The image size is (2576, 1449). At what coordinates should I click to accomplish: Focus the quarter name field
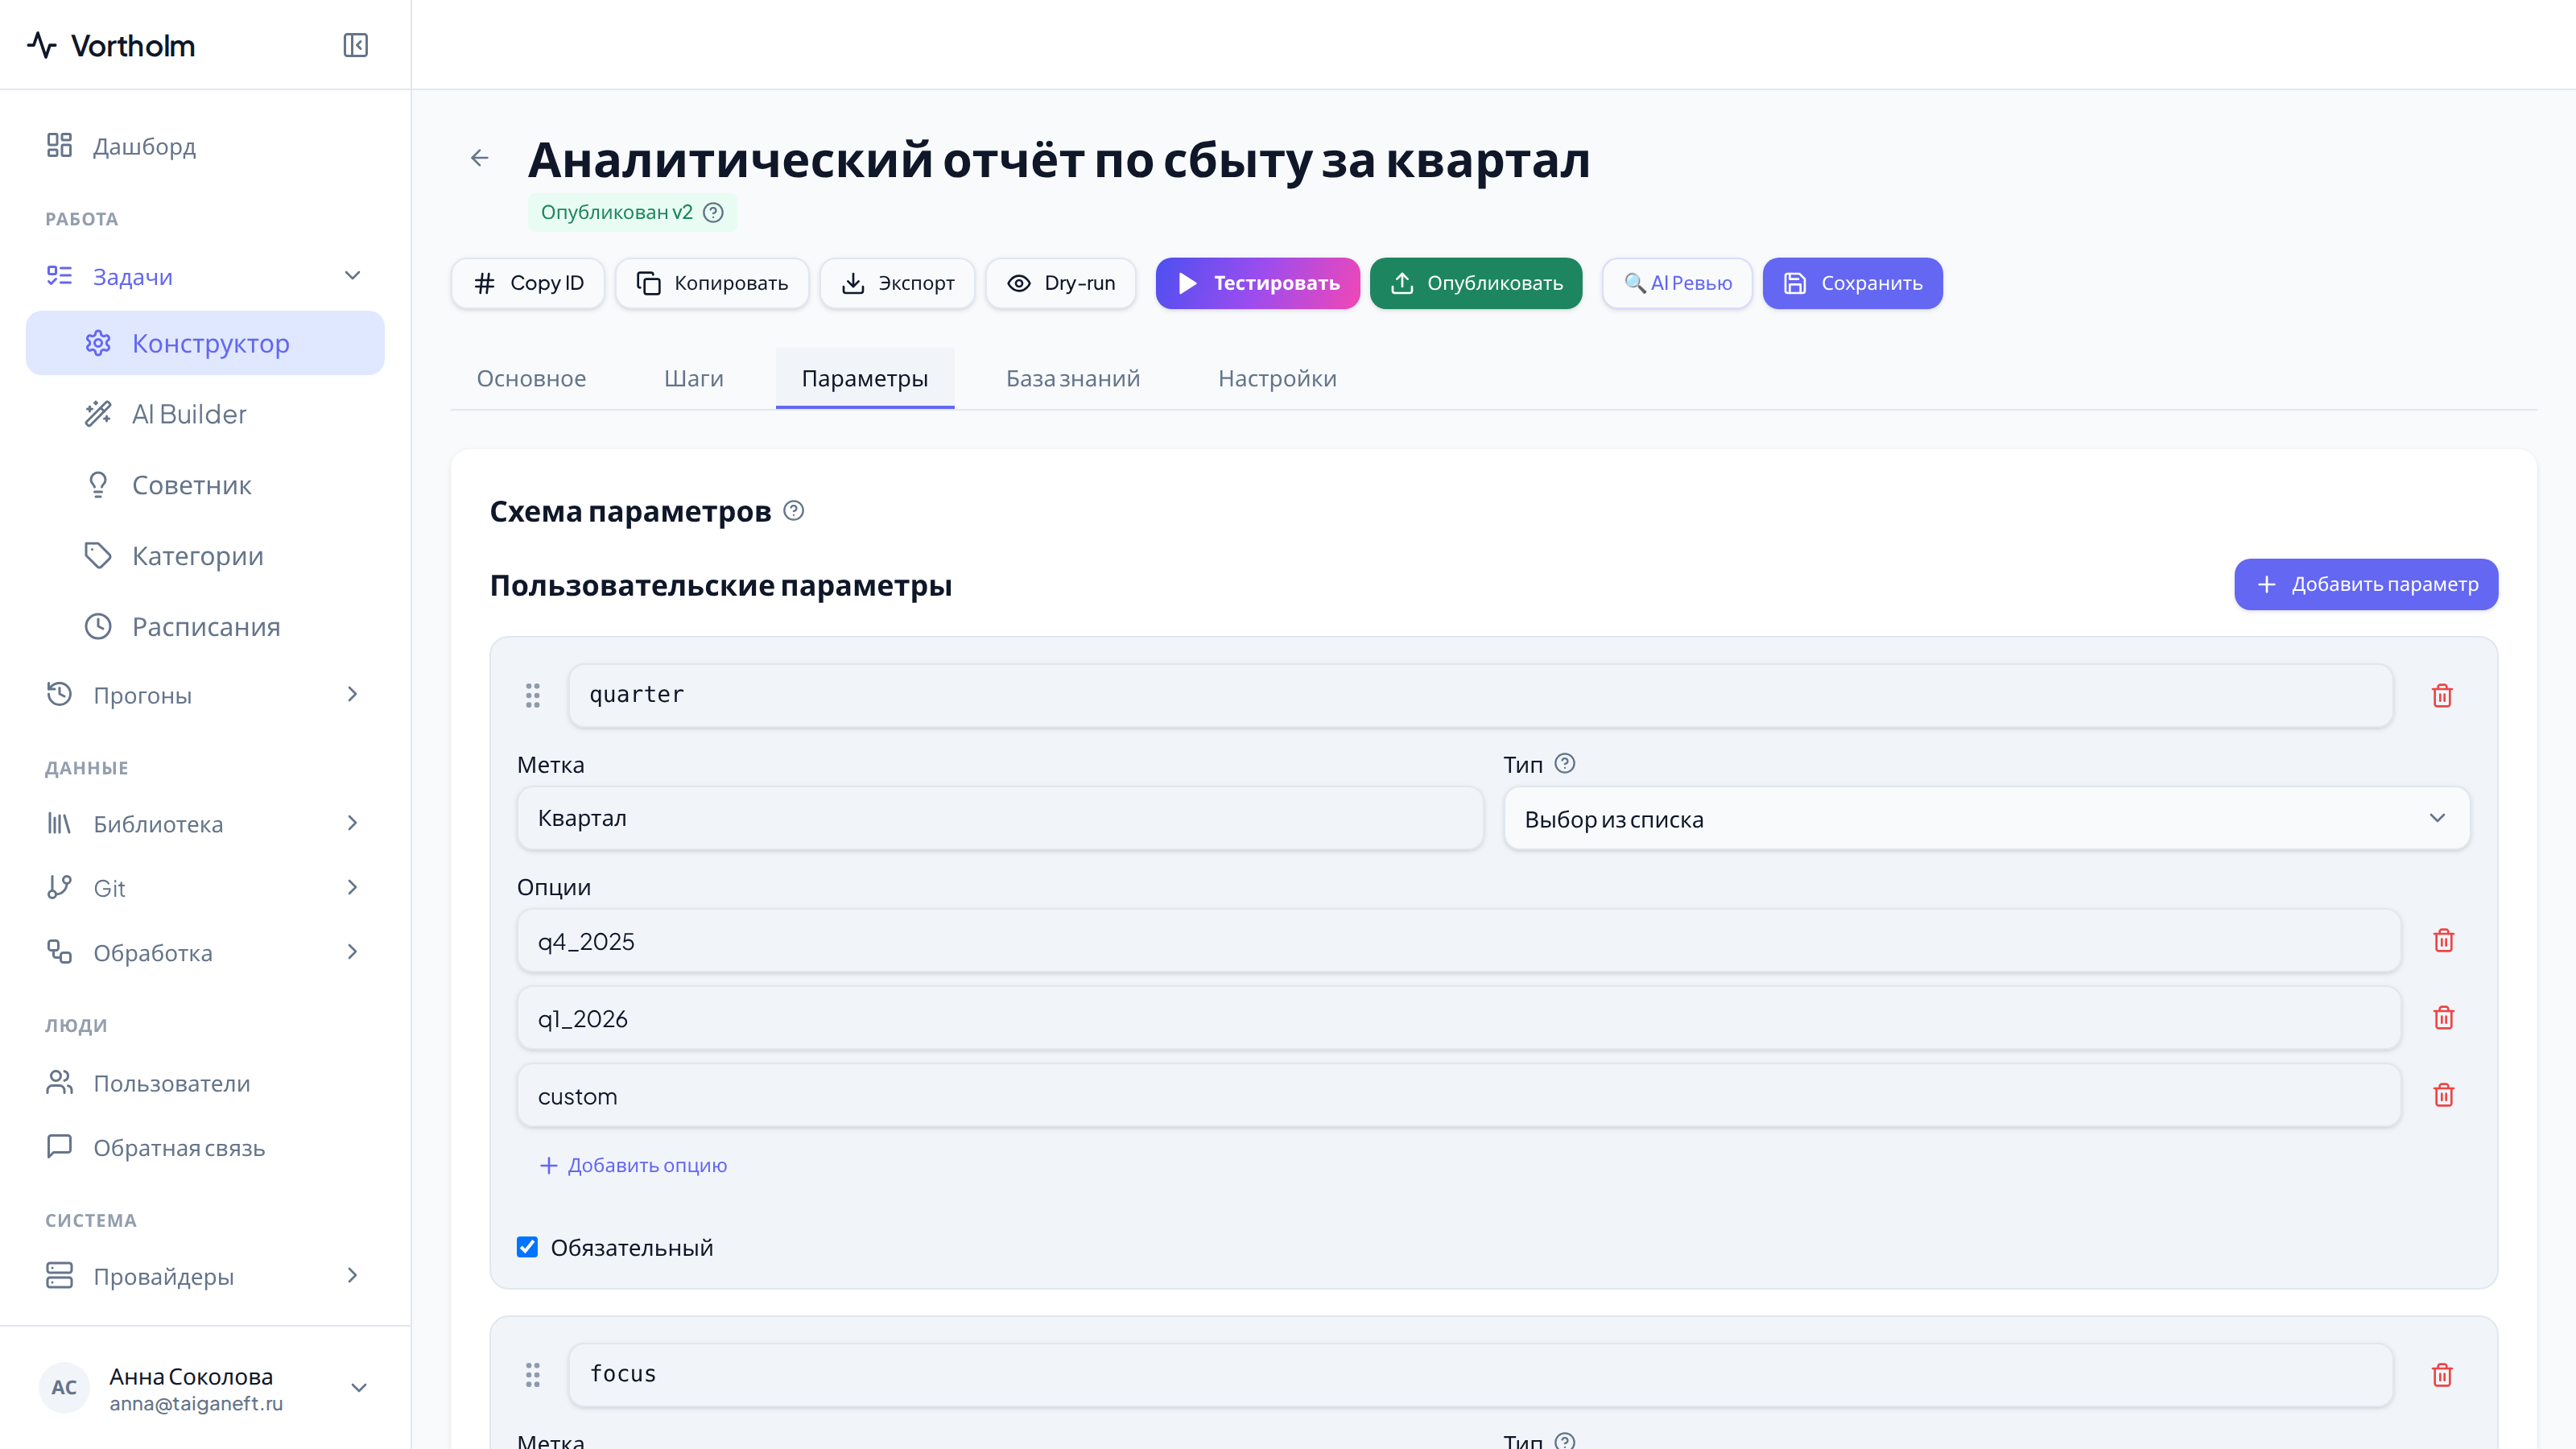pos(1481,695)
